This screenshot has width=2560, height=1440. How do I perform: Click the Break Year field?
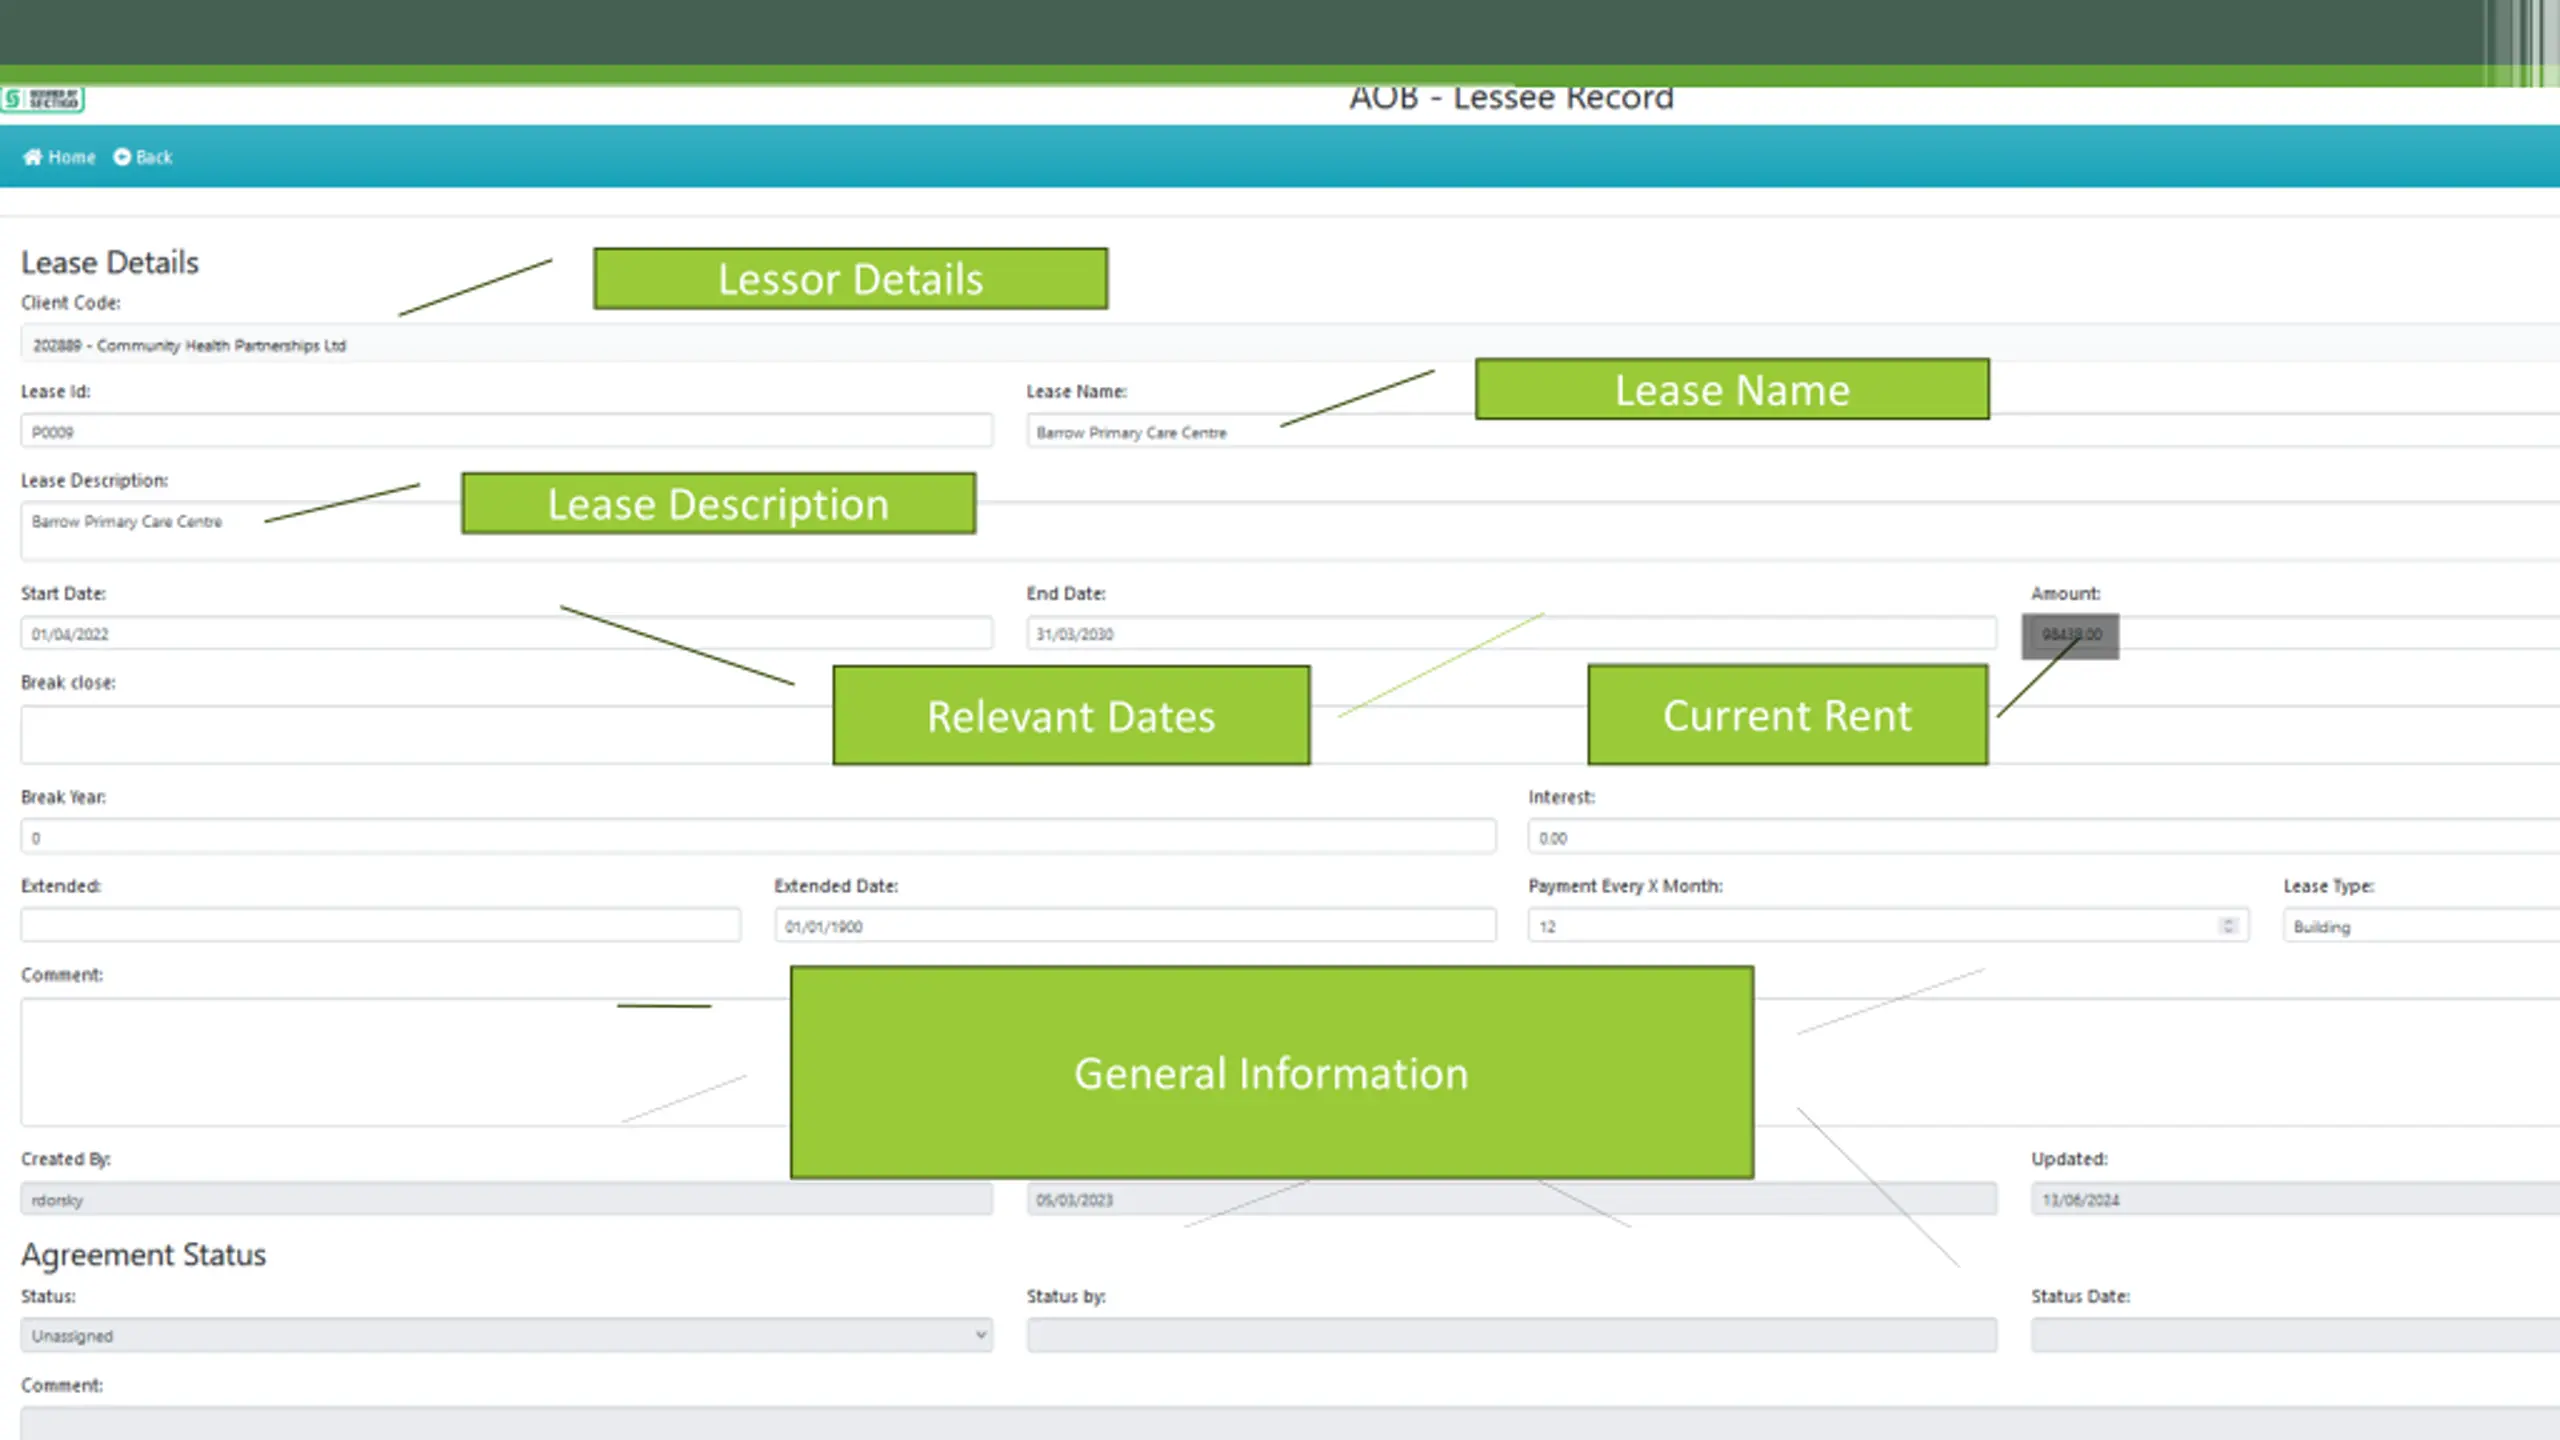click(759, 837)
